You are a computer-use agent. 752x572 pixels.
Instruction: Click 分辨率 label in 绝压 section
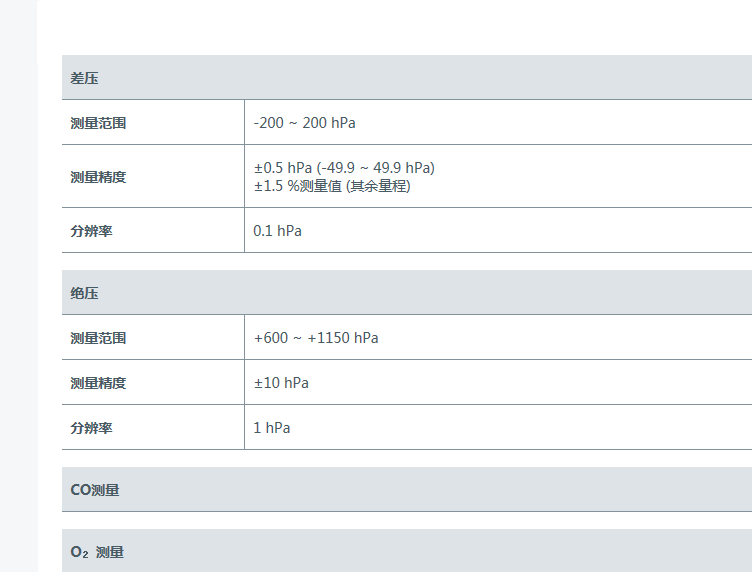click(x=91, y=428)
